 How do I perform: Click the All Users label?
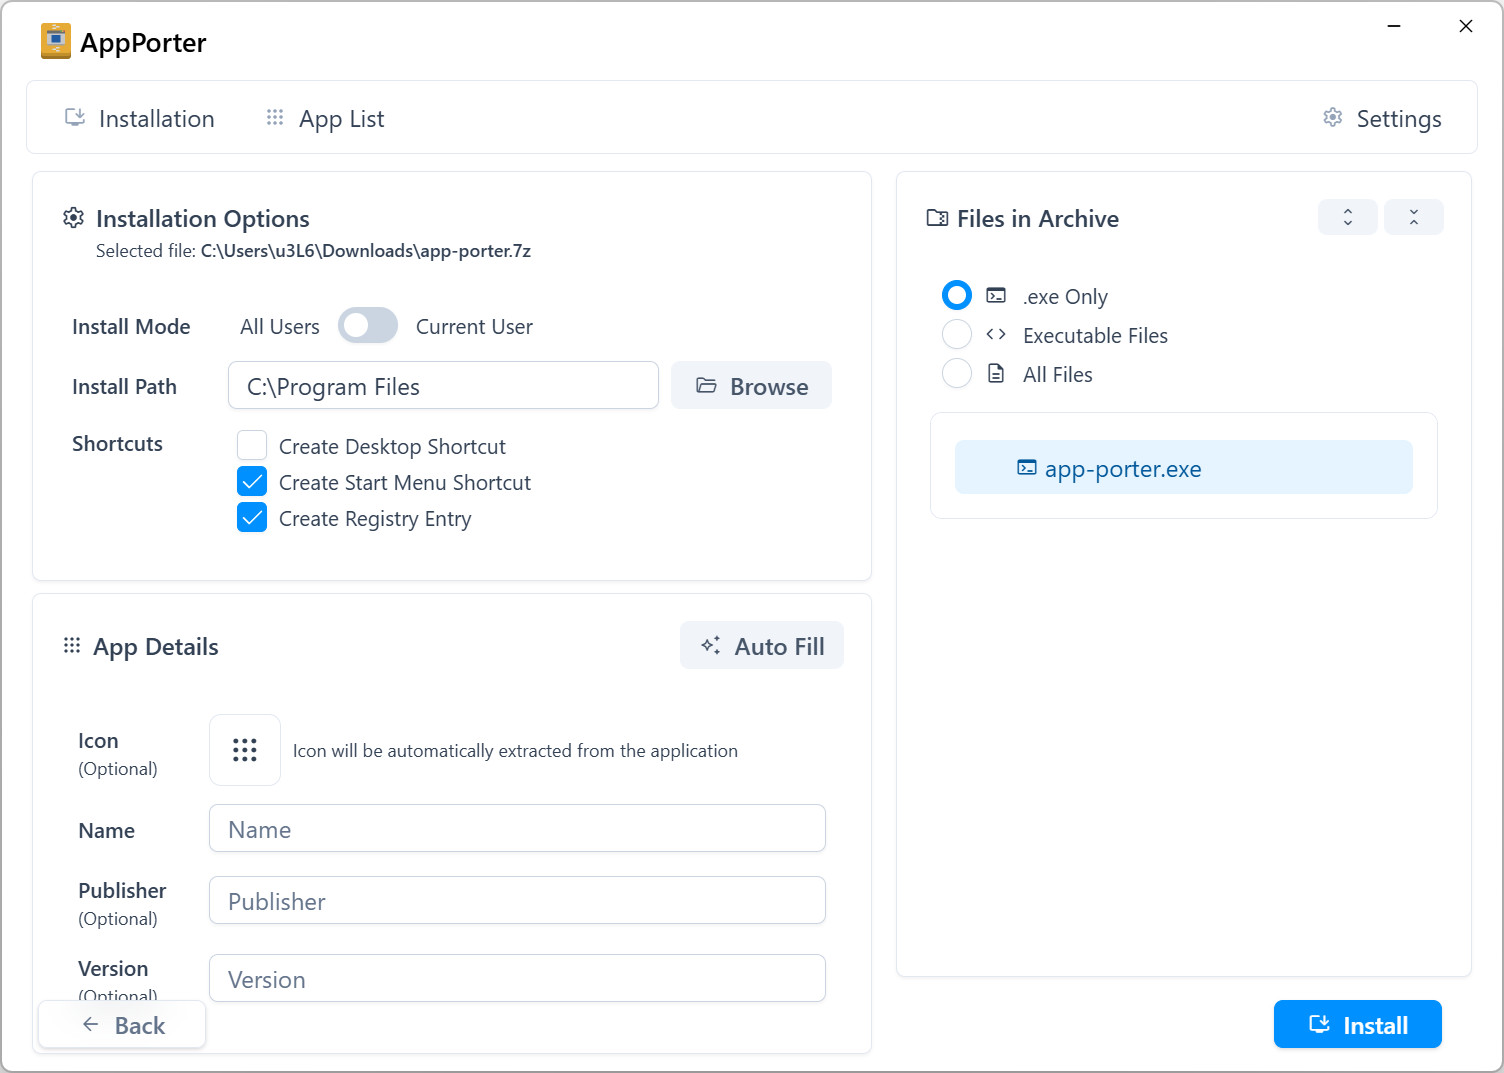(x=280, y=327)
